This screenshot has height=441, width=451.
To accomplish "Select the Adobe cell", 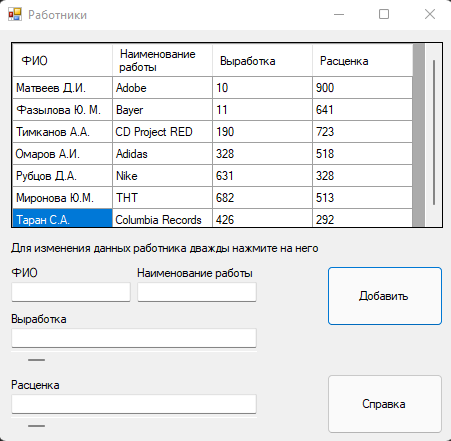I will tap(162, 88).
